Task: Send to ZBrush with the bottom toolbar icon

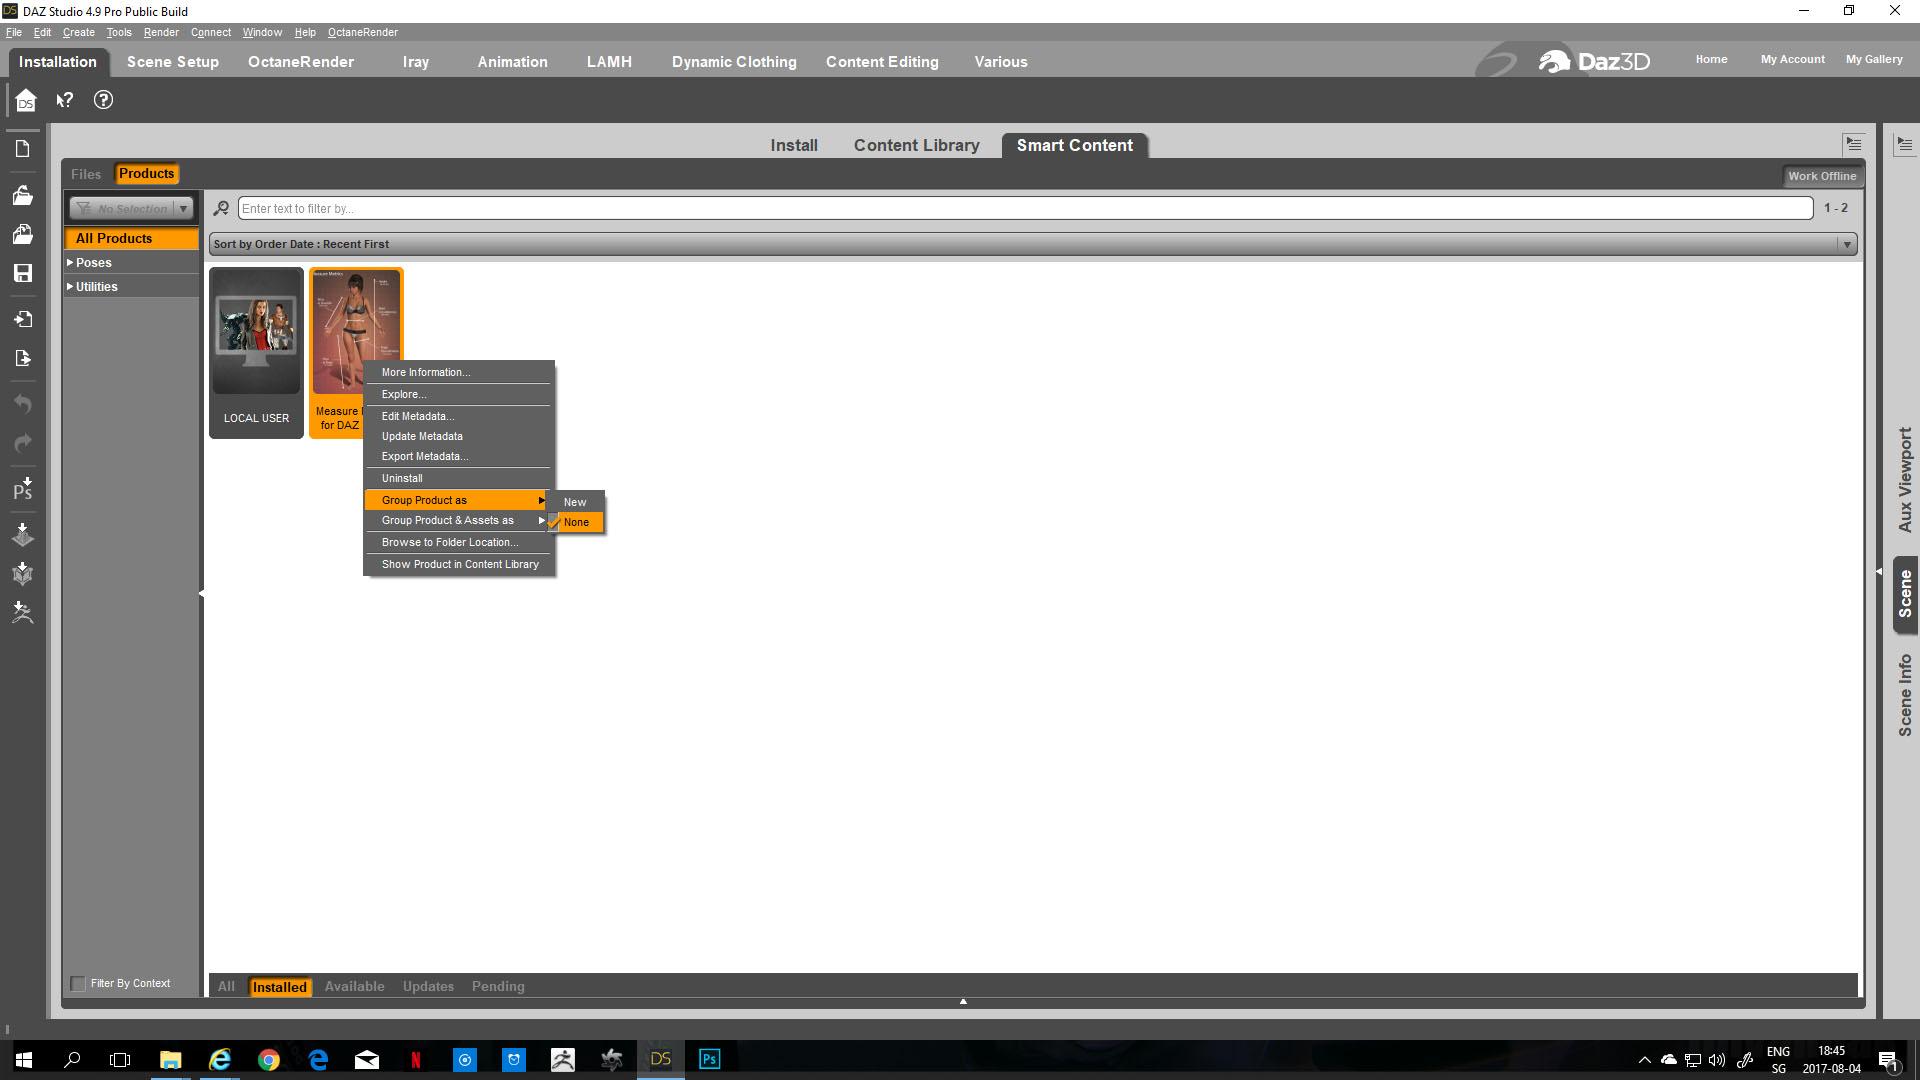Action: coord(23,612)
